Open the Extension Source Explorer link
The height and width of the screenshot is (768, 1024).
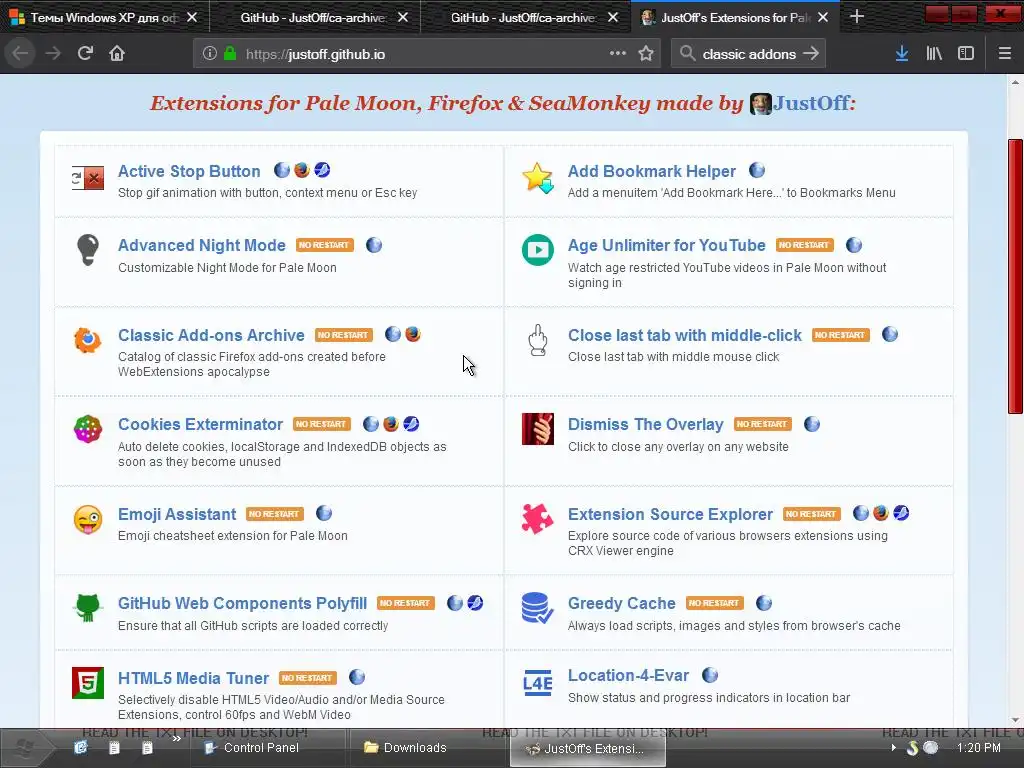(x=670, y=514)
